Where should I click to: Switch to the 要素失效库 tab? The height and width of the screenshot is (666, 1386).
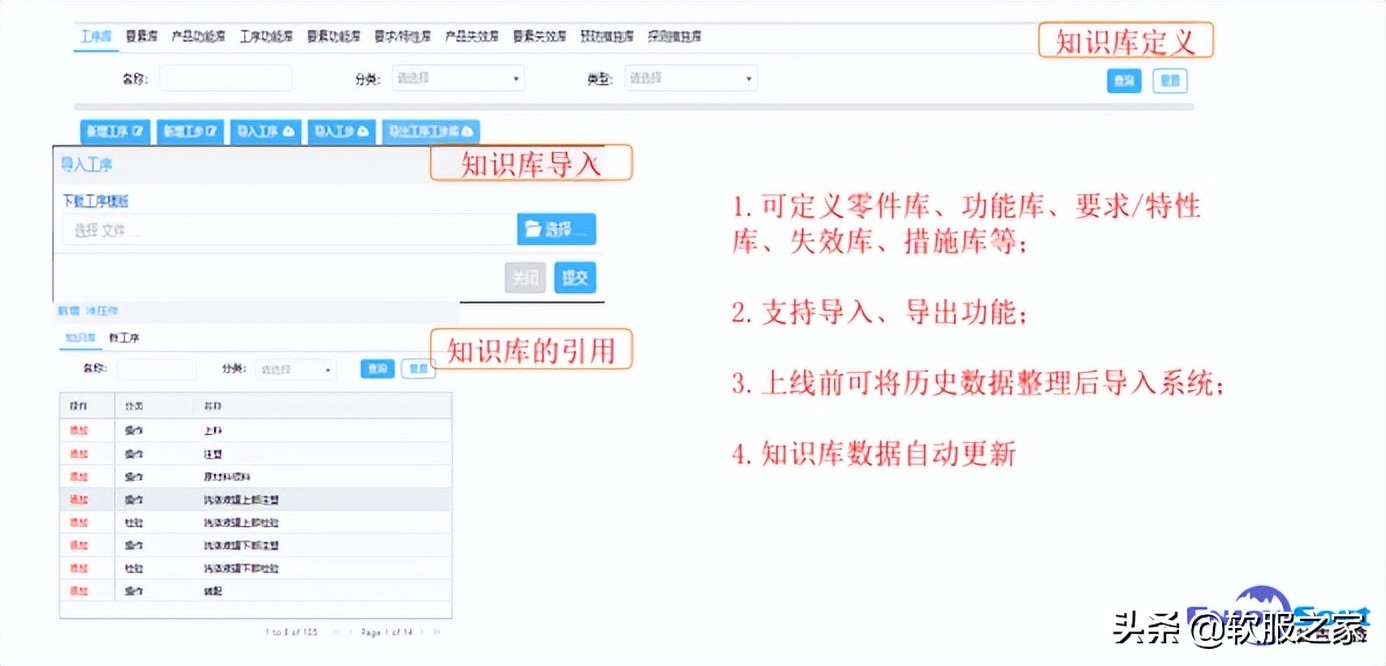pyautogui.click(x=539, y=35)
